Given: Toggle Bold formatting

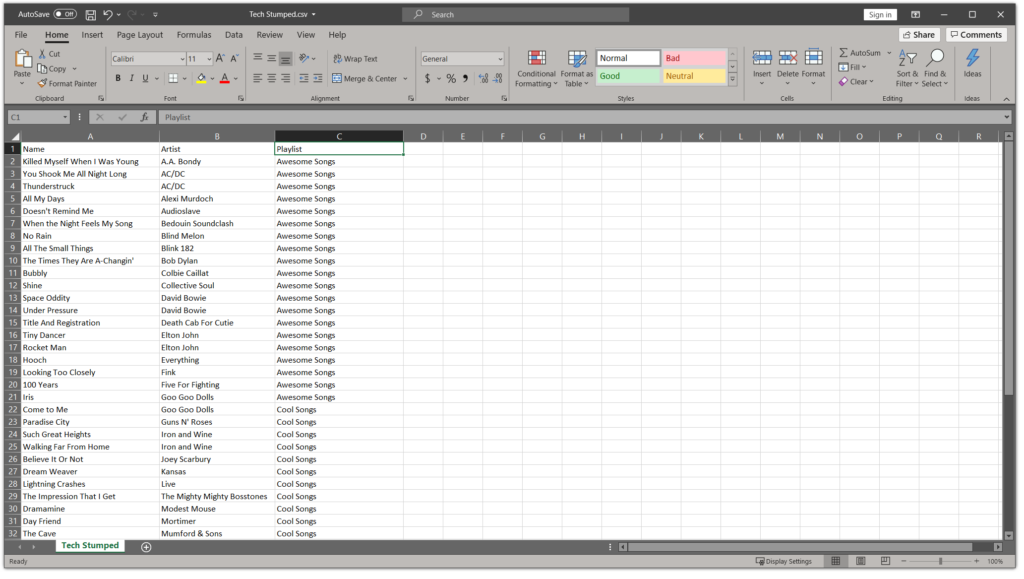Looking at the screenshot, I should coord(118,78).
